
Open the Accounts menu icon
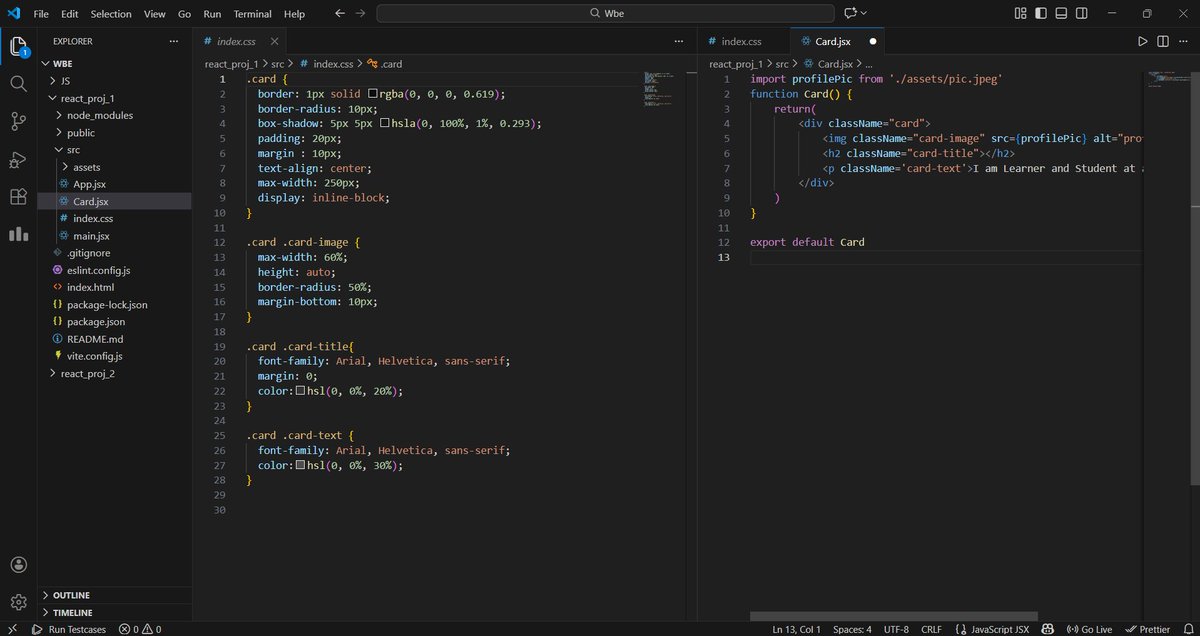tap(18, 565)
